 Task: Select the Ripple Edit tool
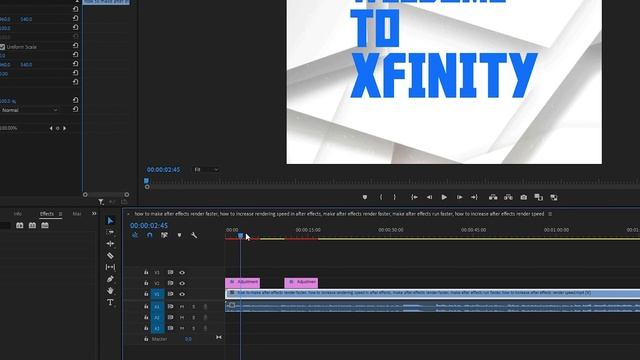[110, 244]
